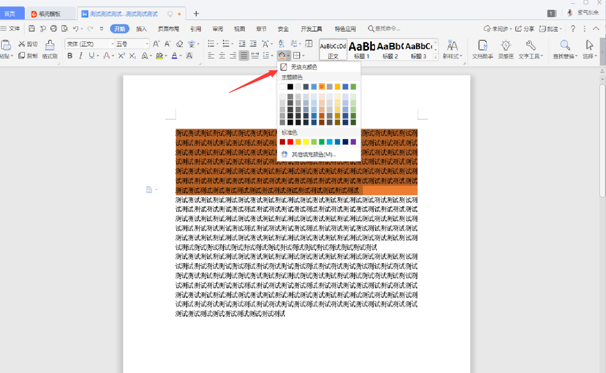Click the distributed alignment icon
Viewport: 606px width, 373px height.
point(255,56)
